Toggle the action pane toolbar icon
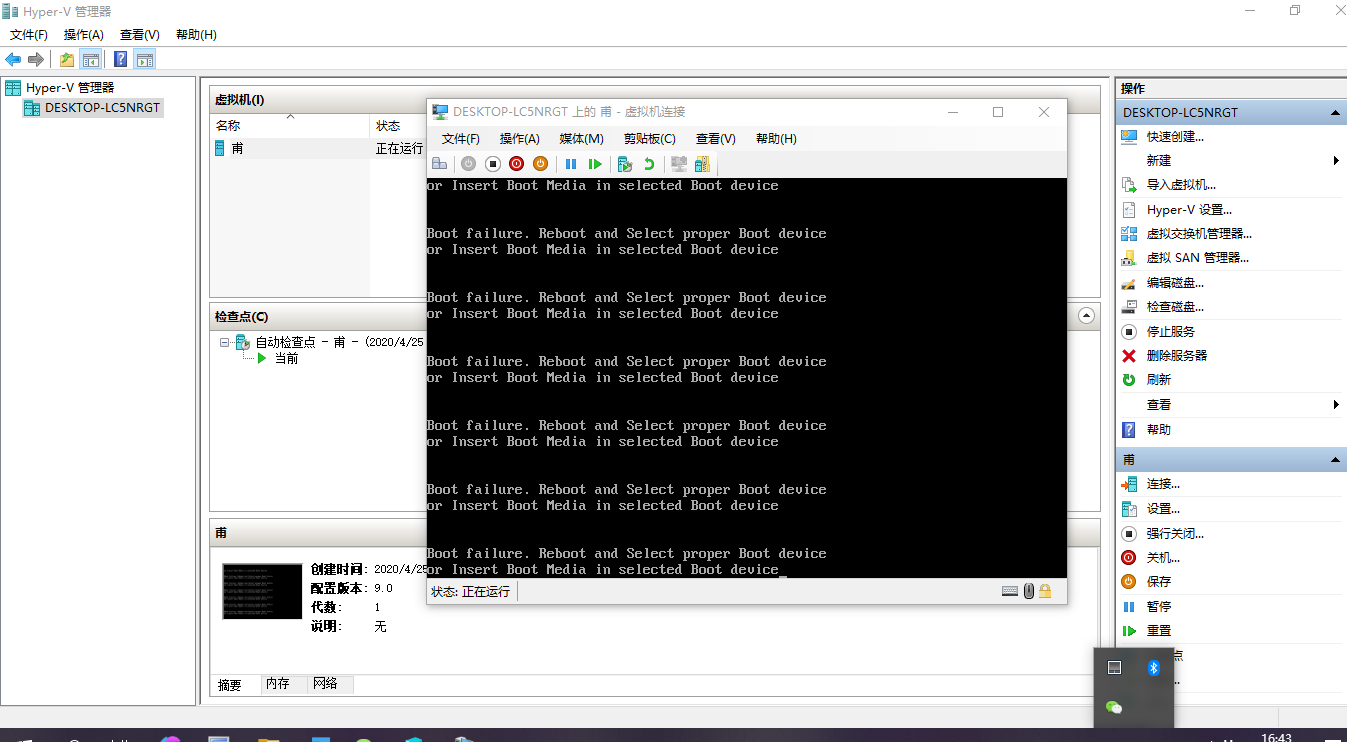1347x742 pixels. coord(145,59)
